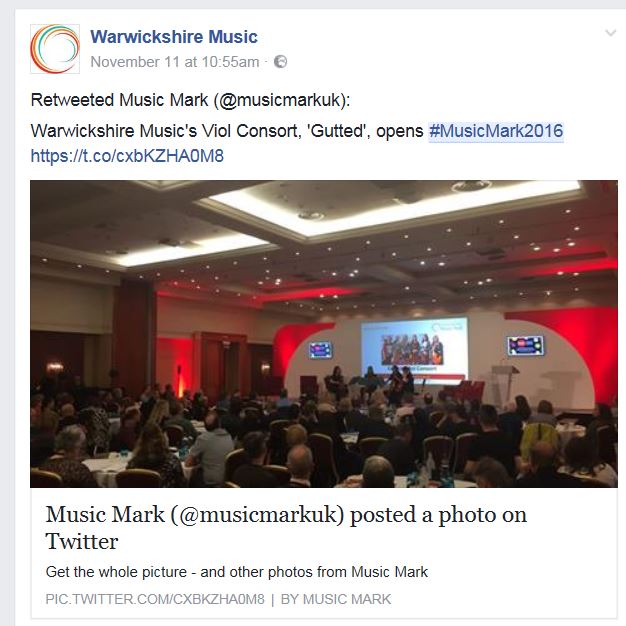Open the https://t.co/cxbKZHA0M8 link
Viewport: 626px width, 626px height.
127,156
